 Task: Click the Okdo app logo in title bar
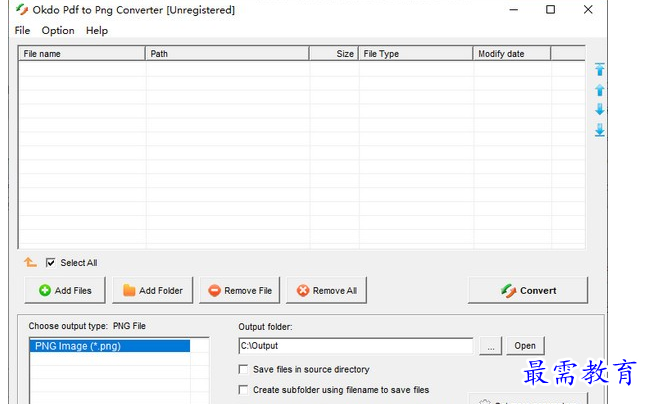22,9
